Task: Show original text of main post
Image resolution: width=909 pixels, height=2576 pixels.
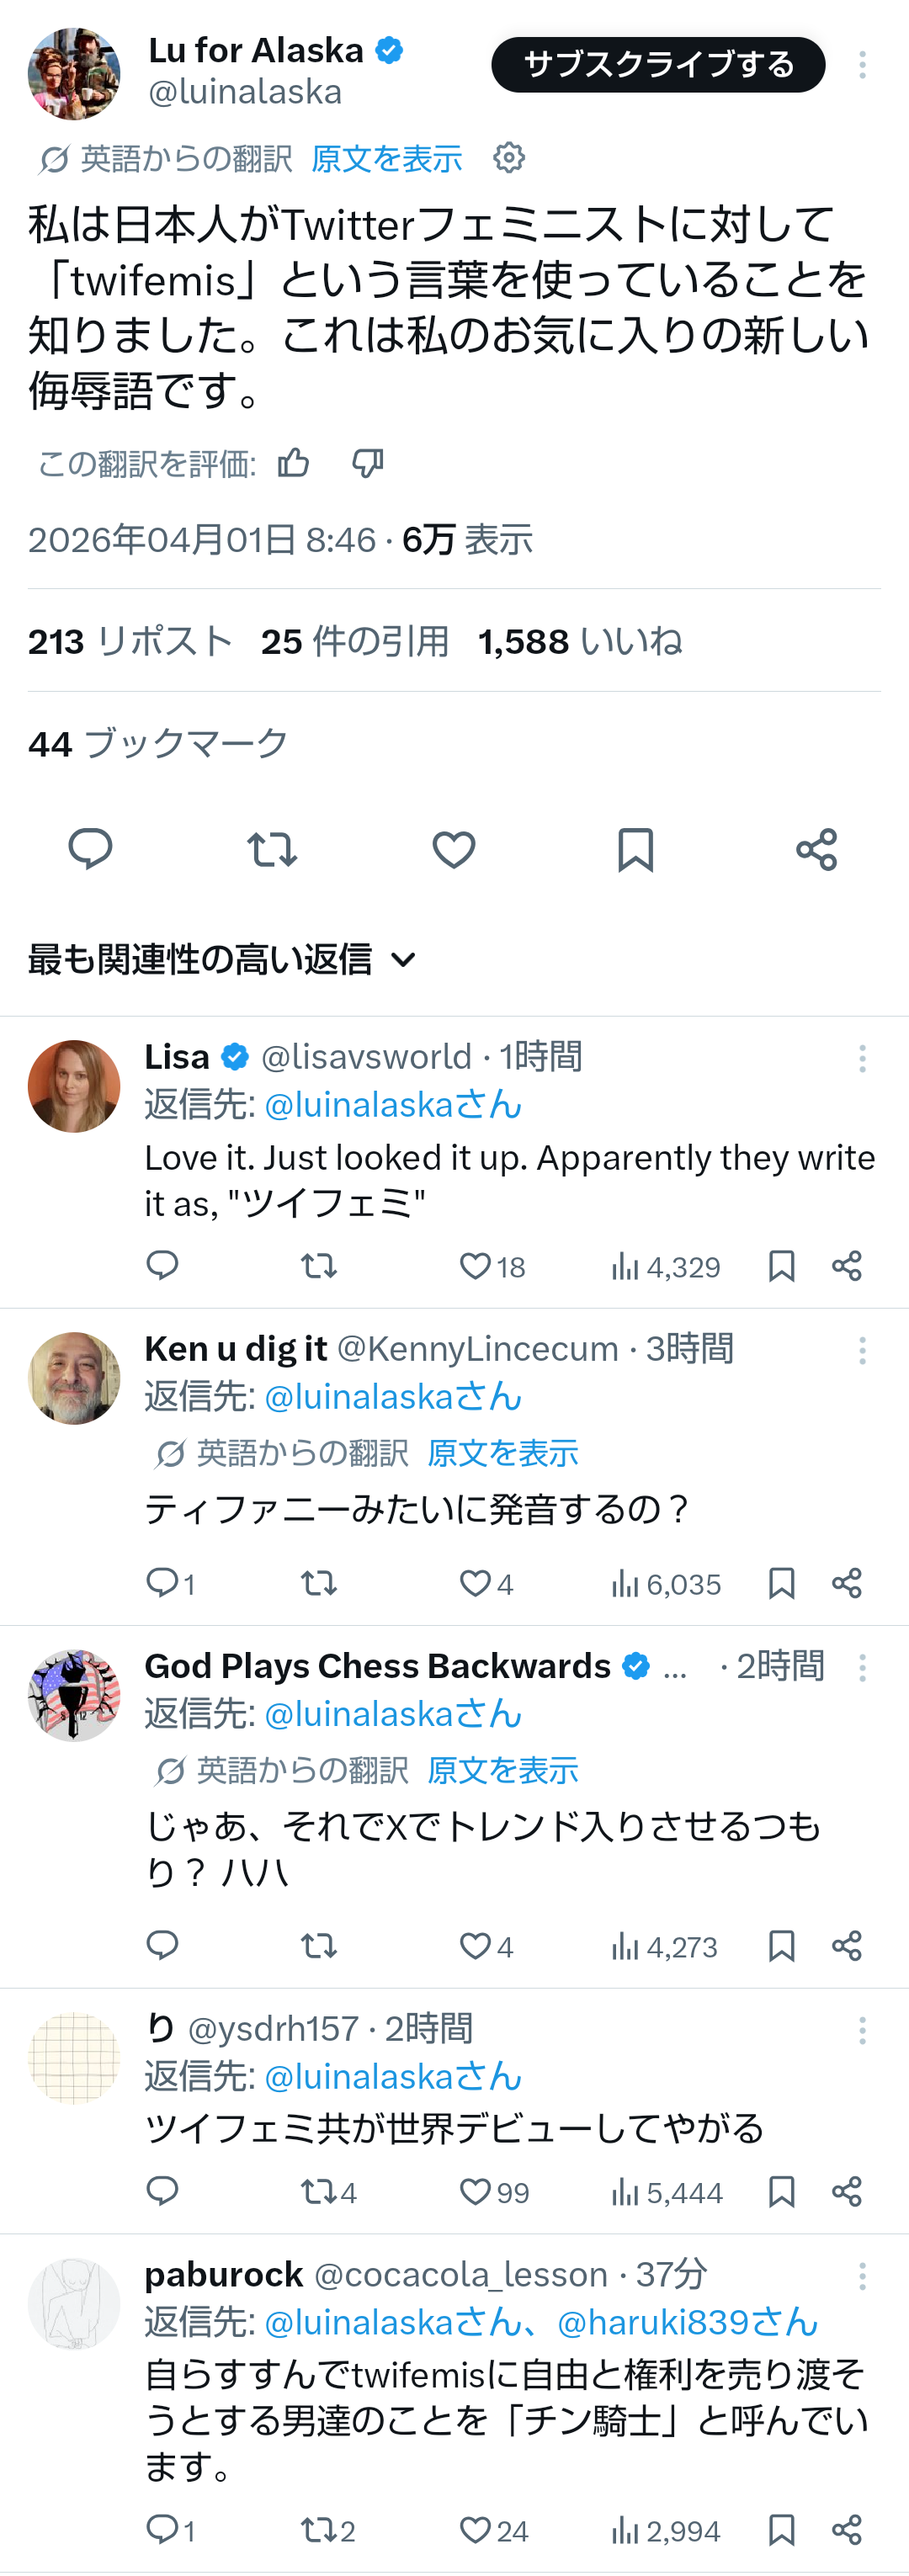Action: tap(386, 158)
